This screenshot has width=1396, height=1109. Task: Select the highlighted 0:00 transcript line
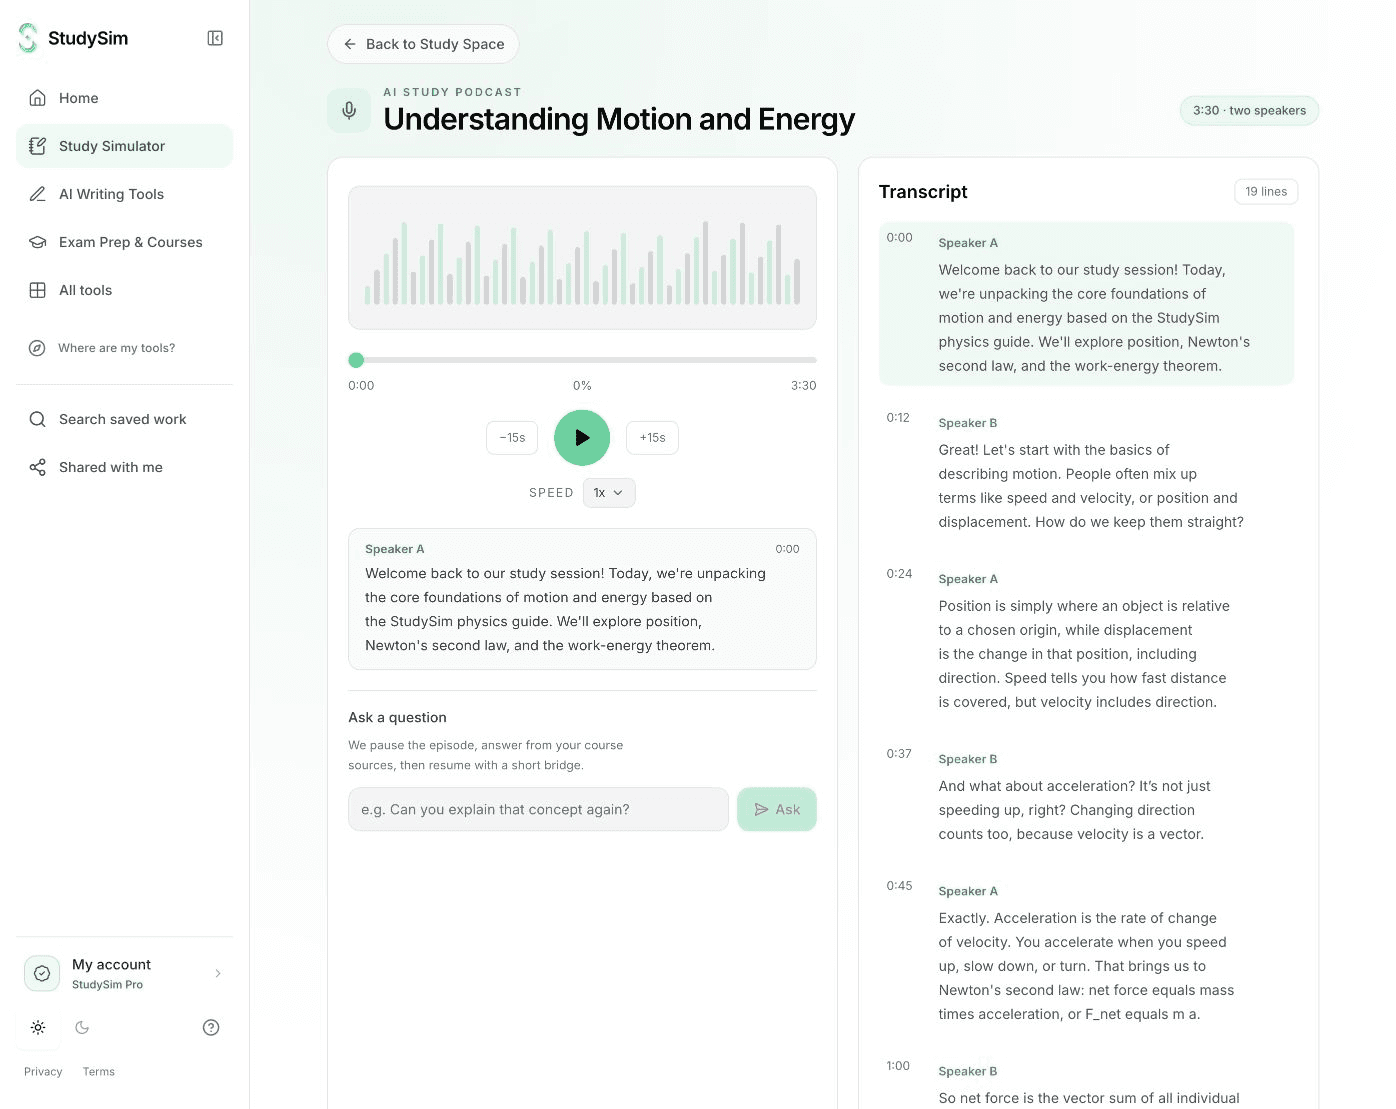tap(1087, 304)
